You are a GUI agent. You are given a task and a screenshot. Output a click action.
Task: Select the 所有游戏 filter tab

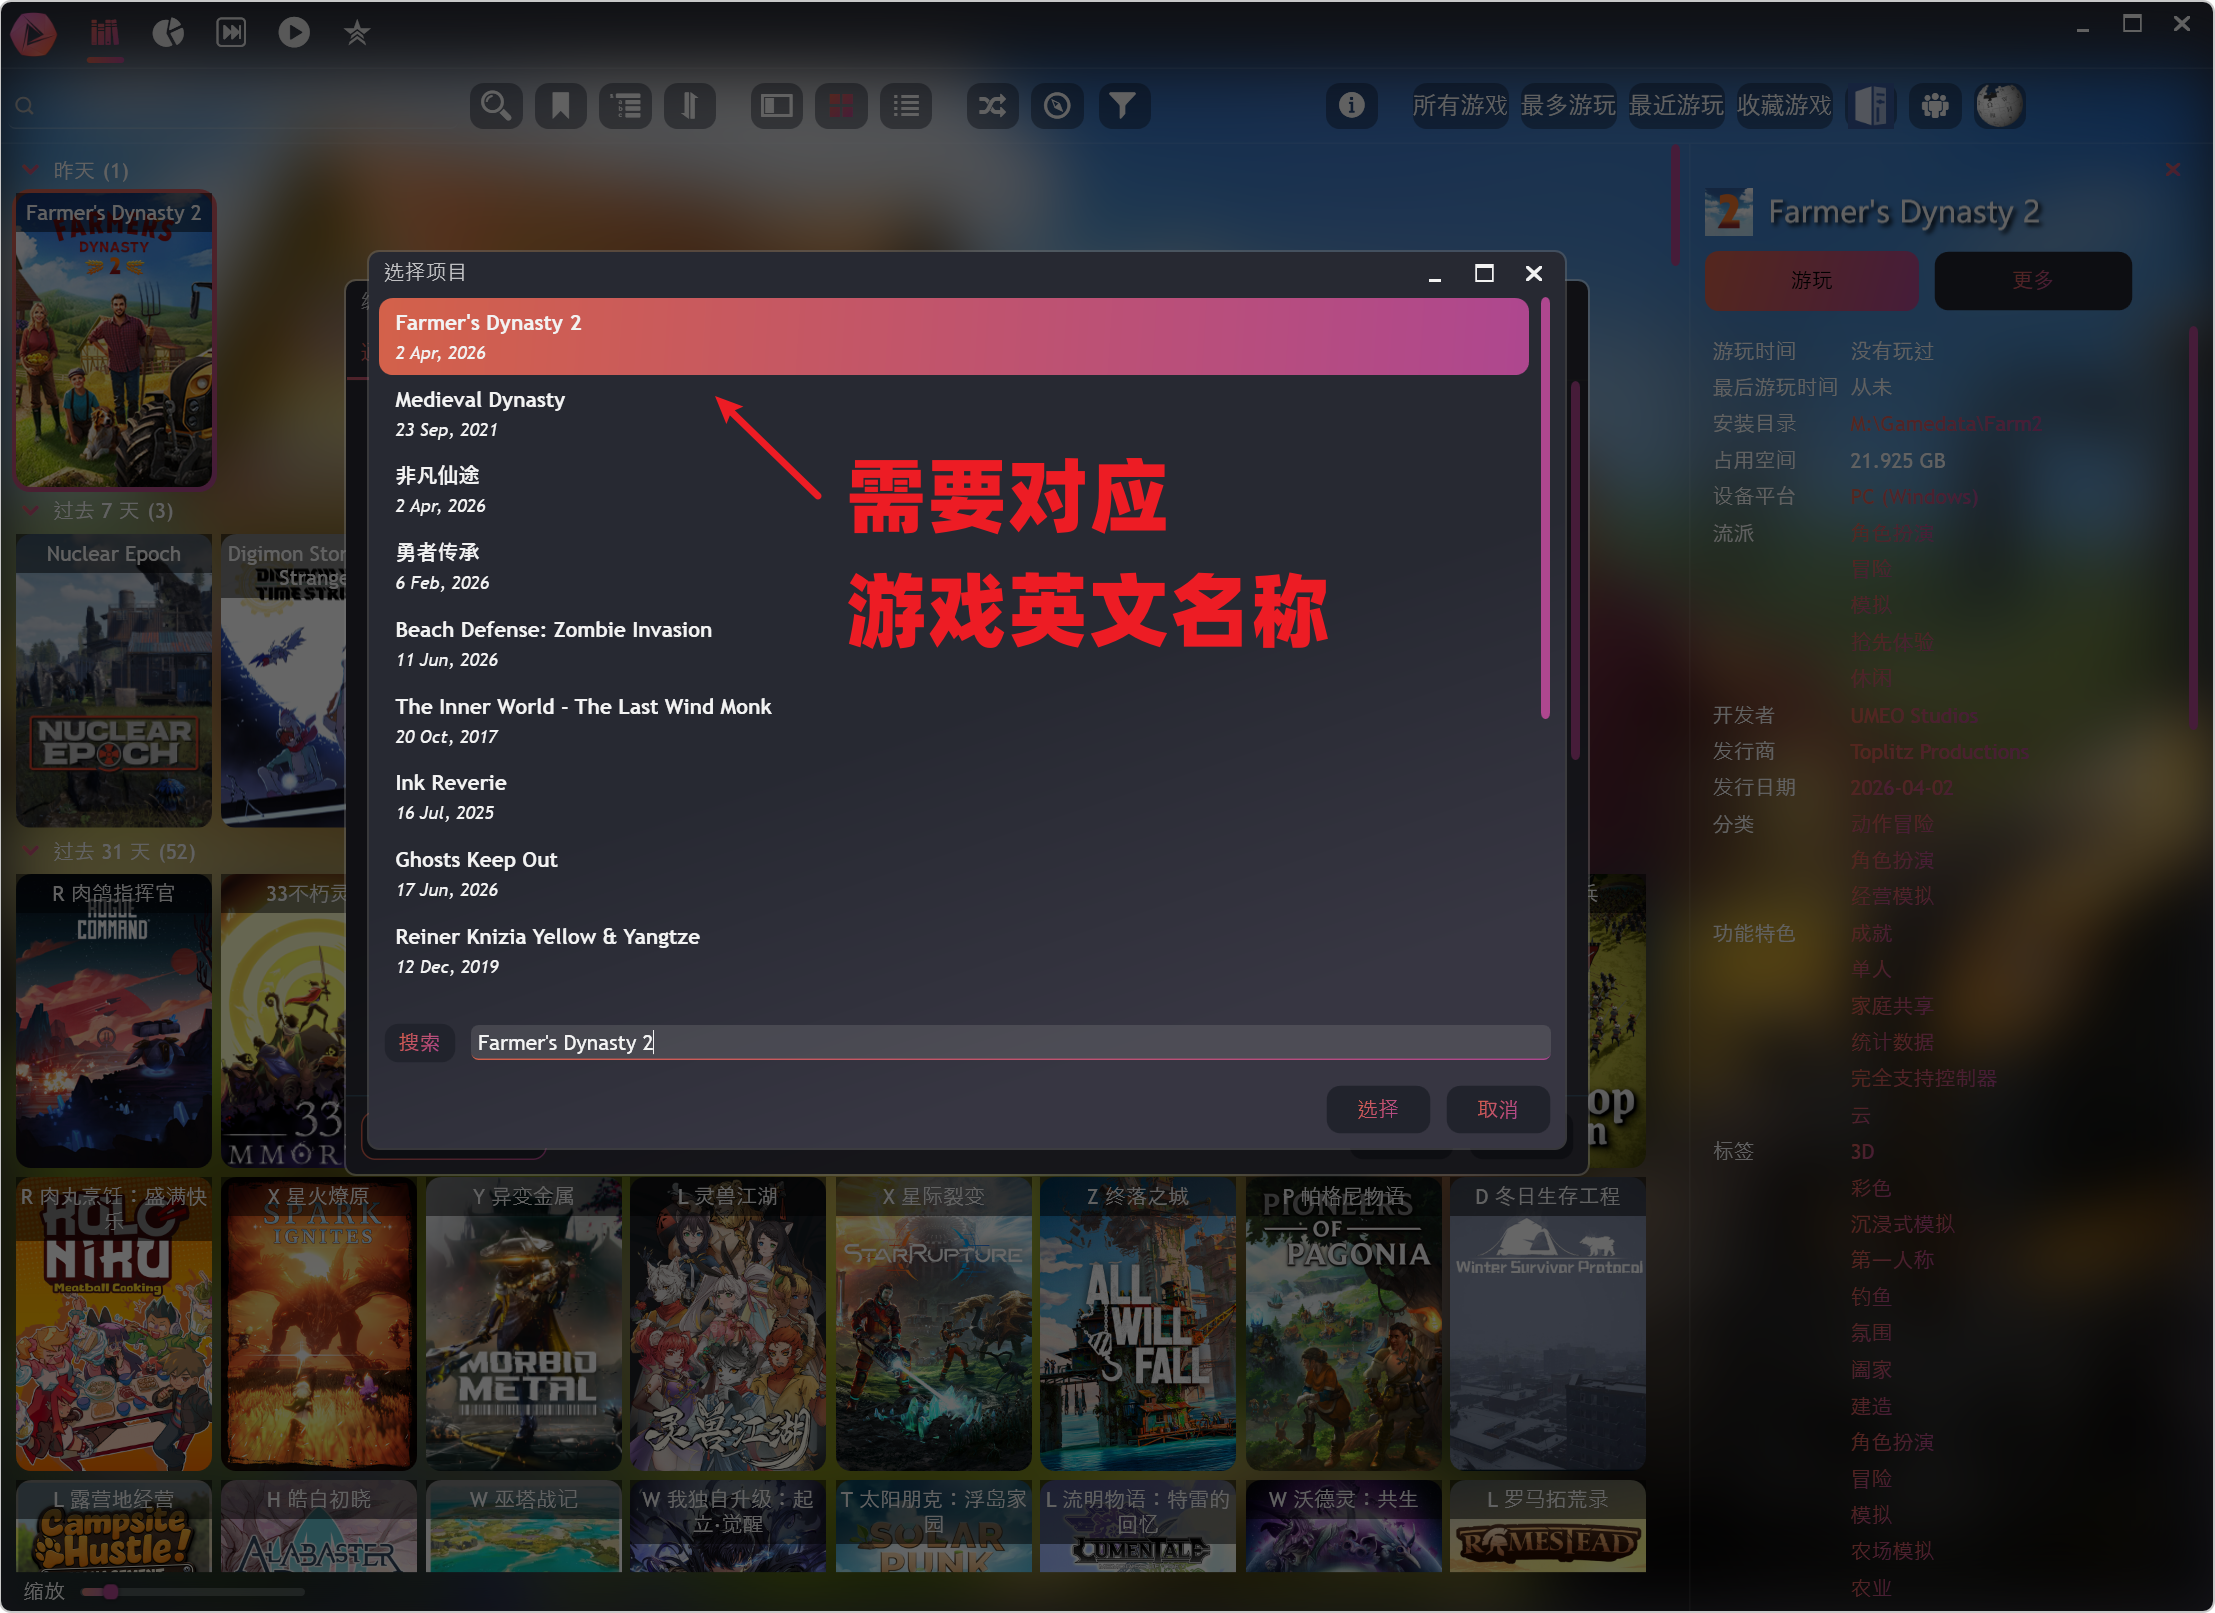point(1459,105)
